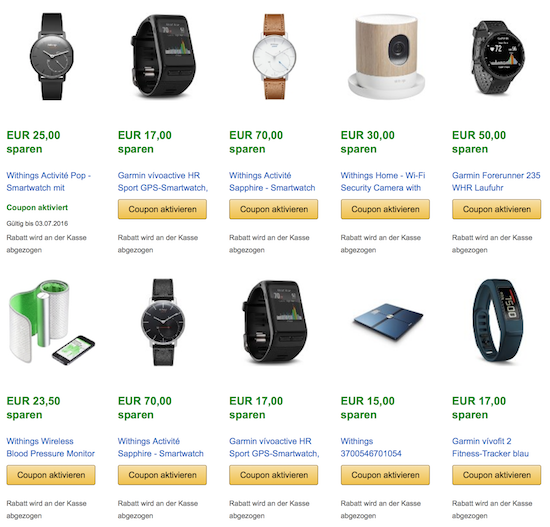Open Withings Home - Wi-Fi Security Camera link
The width and height of the screenshot is (550, 527).
[x=383, y=181]
